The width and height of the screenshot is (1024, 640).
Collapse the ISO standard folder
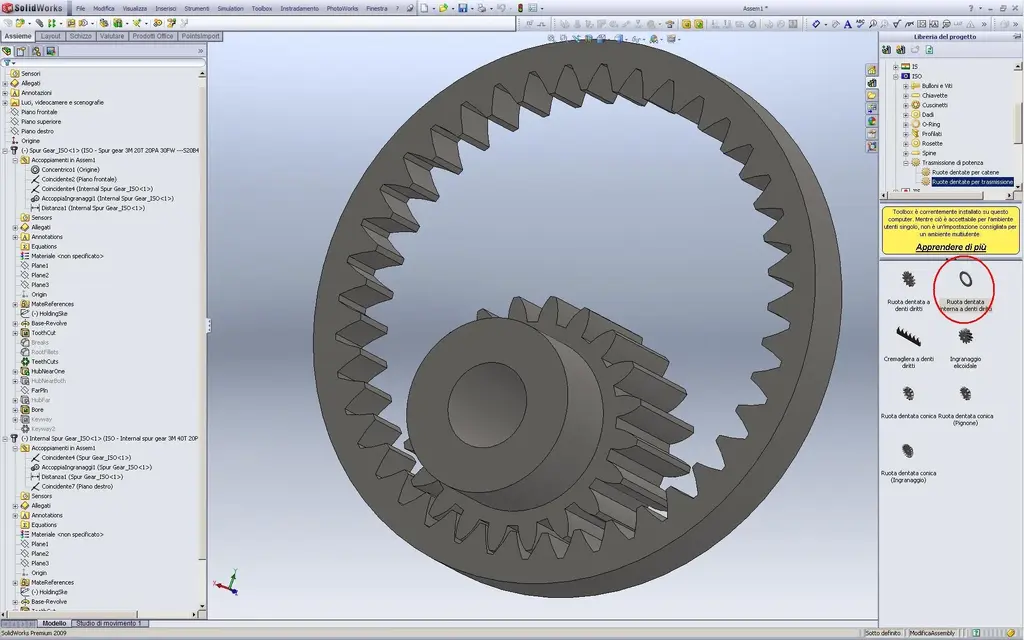coord(895,76)
